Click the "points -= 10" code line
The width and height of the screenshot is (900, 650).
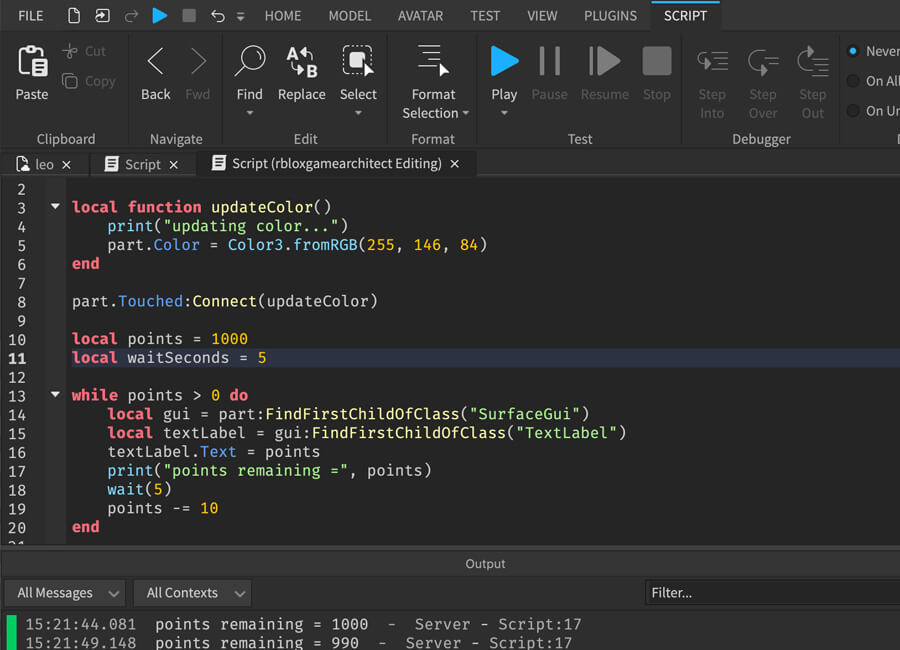tap(162, 508)
